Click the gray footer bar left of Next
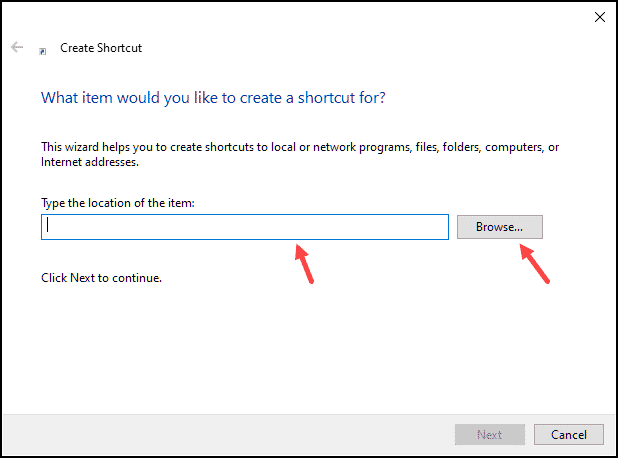 [229, 434]
